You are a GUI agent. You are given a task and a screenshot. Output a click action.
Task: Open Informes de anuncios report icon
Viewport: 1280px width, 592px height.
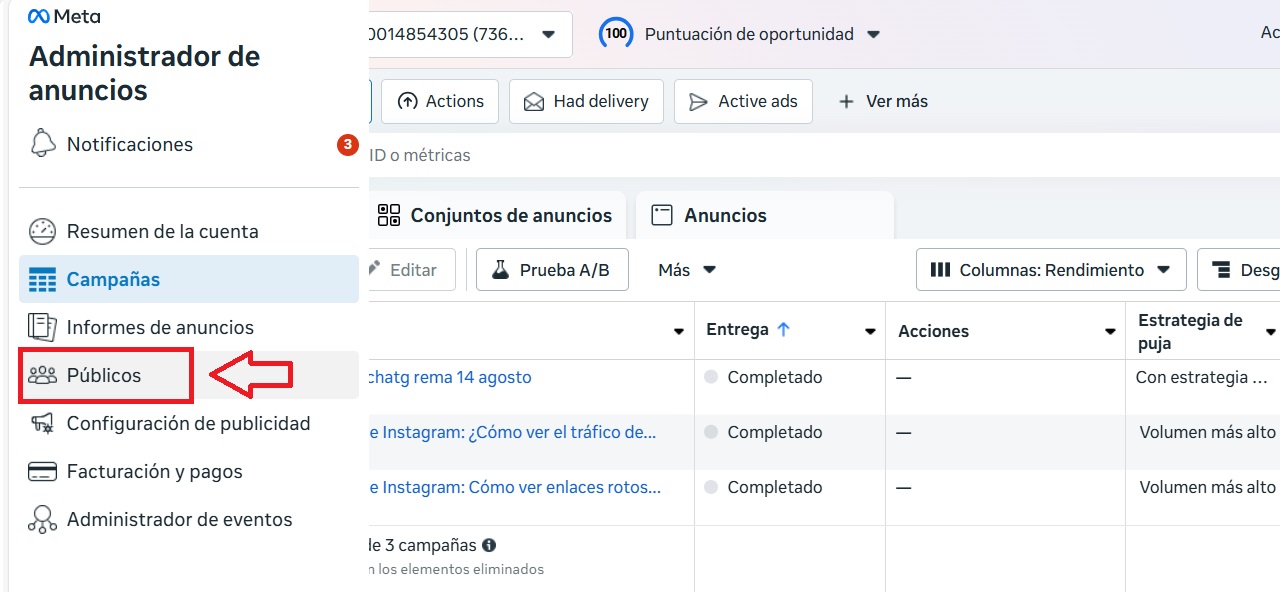(42, 327)
